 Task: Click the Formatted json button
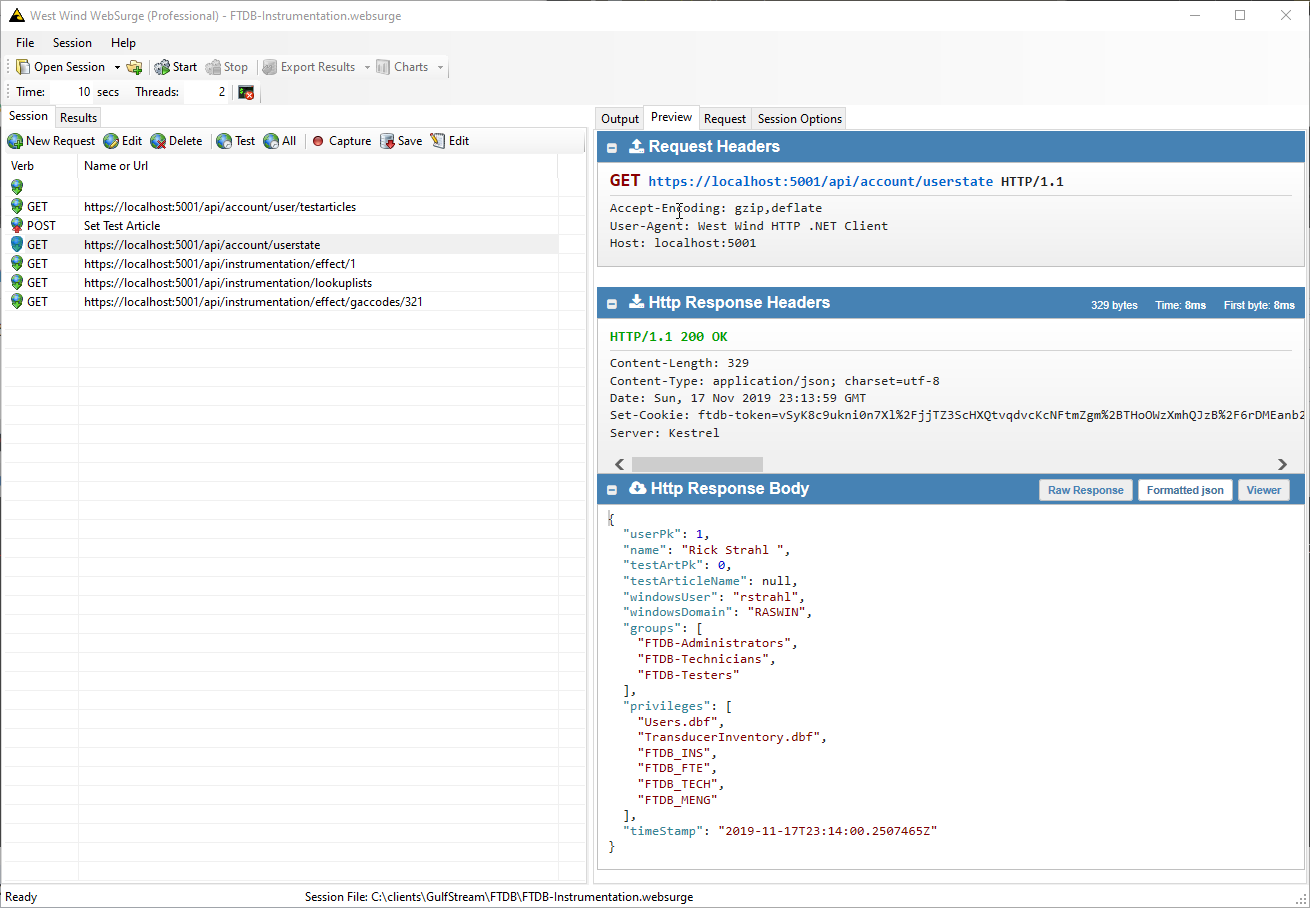[x=1184, y=490]
